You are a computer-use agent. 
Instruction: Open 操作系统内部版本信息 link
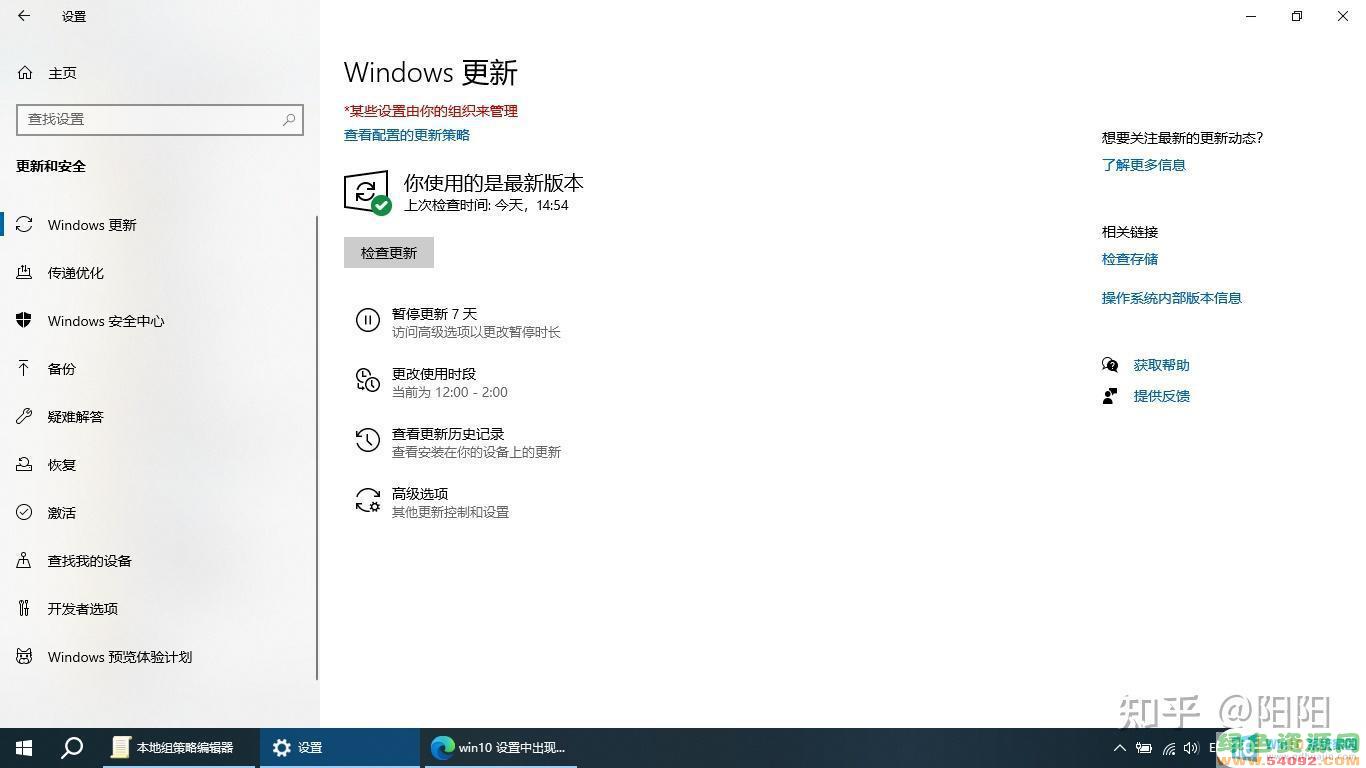pos(1172,298)
